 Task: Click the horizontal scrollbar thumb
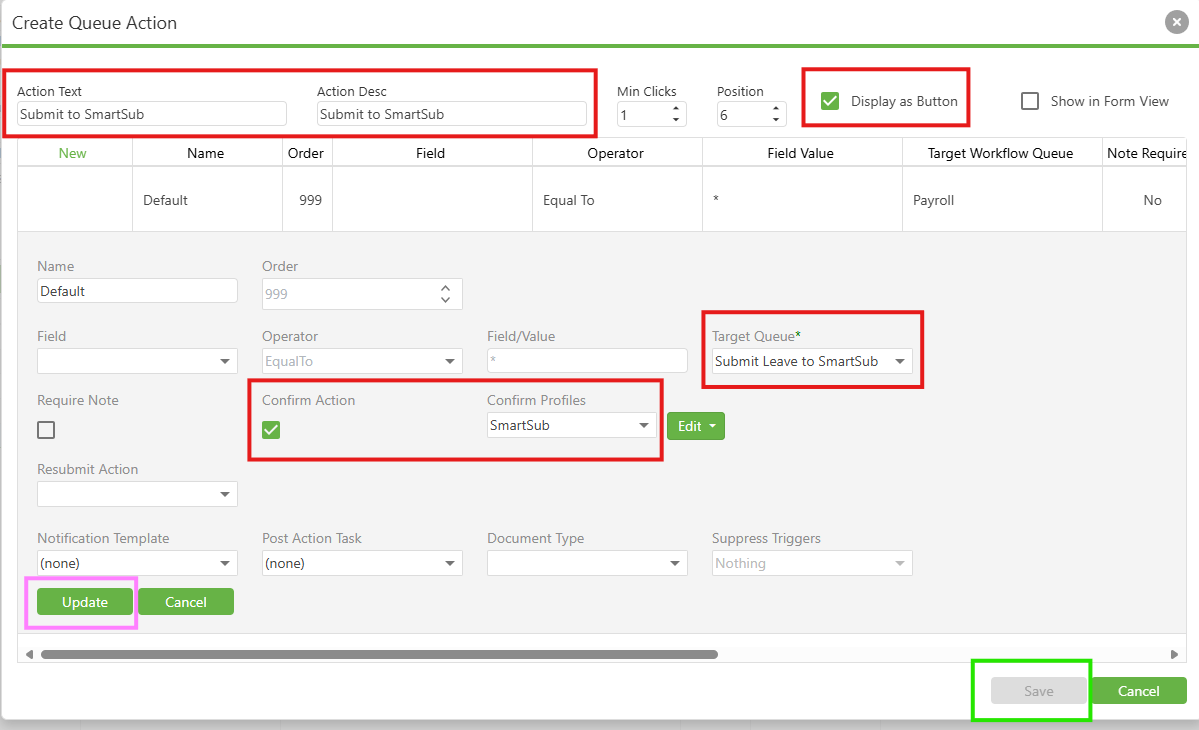[x=379, y=654]
